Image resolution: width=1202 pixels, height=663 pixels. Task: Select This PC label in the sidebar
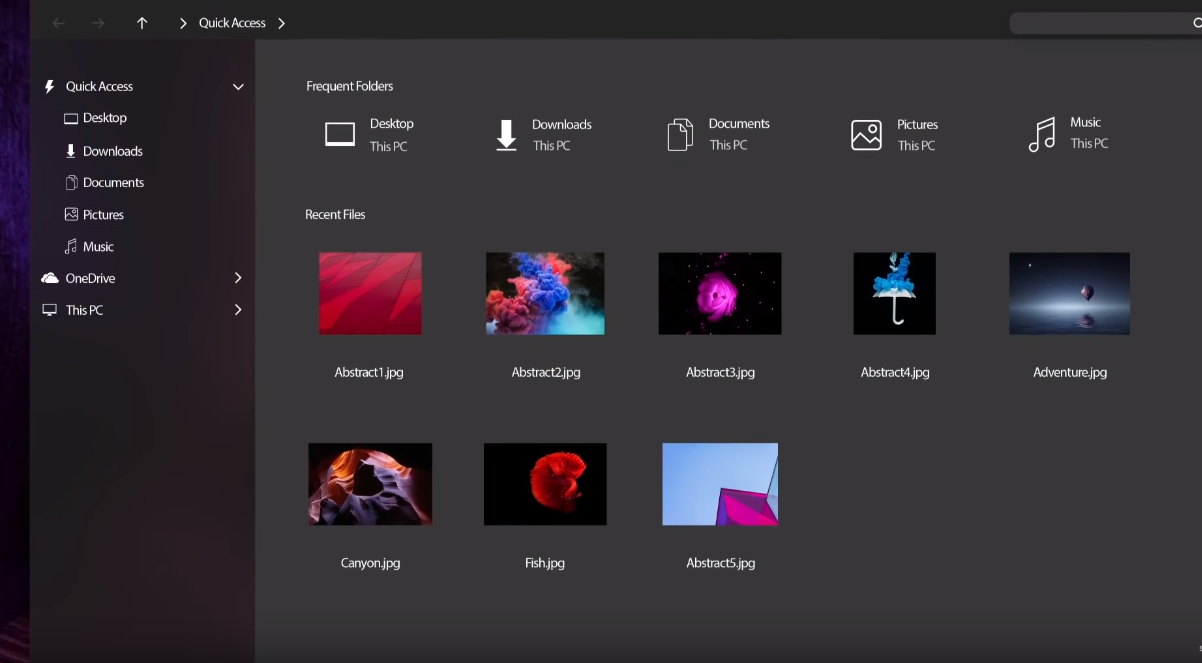tap(84, 310)
